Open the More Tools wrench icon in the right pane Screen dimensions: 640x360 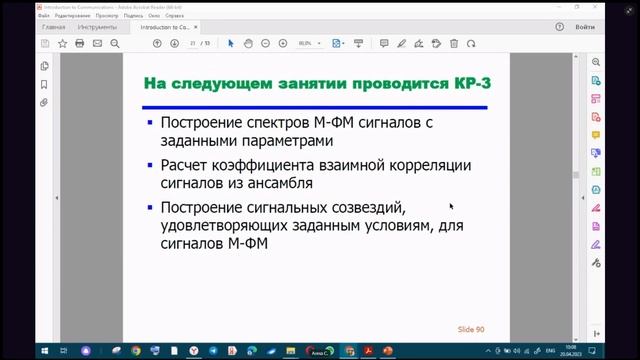click(596, 263)
